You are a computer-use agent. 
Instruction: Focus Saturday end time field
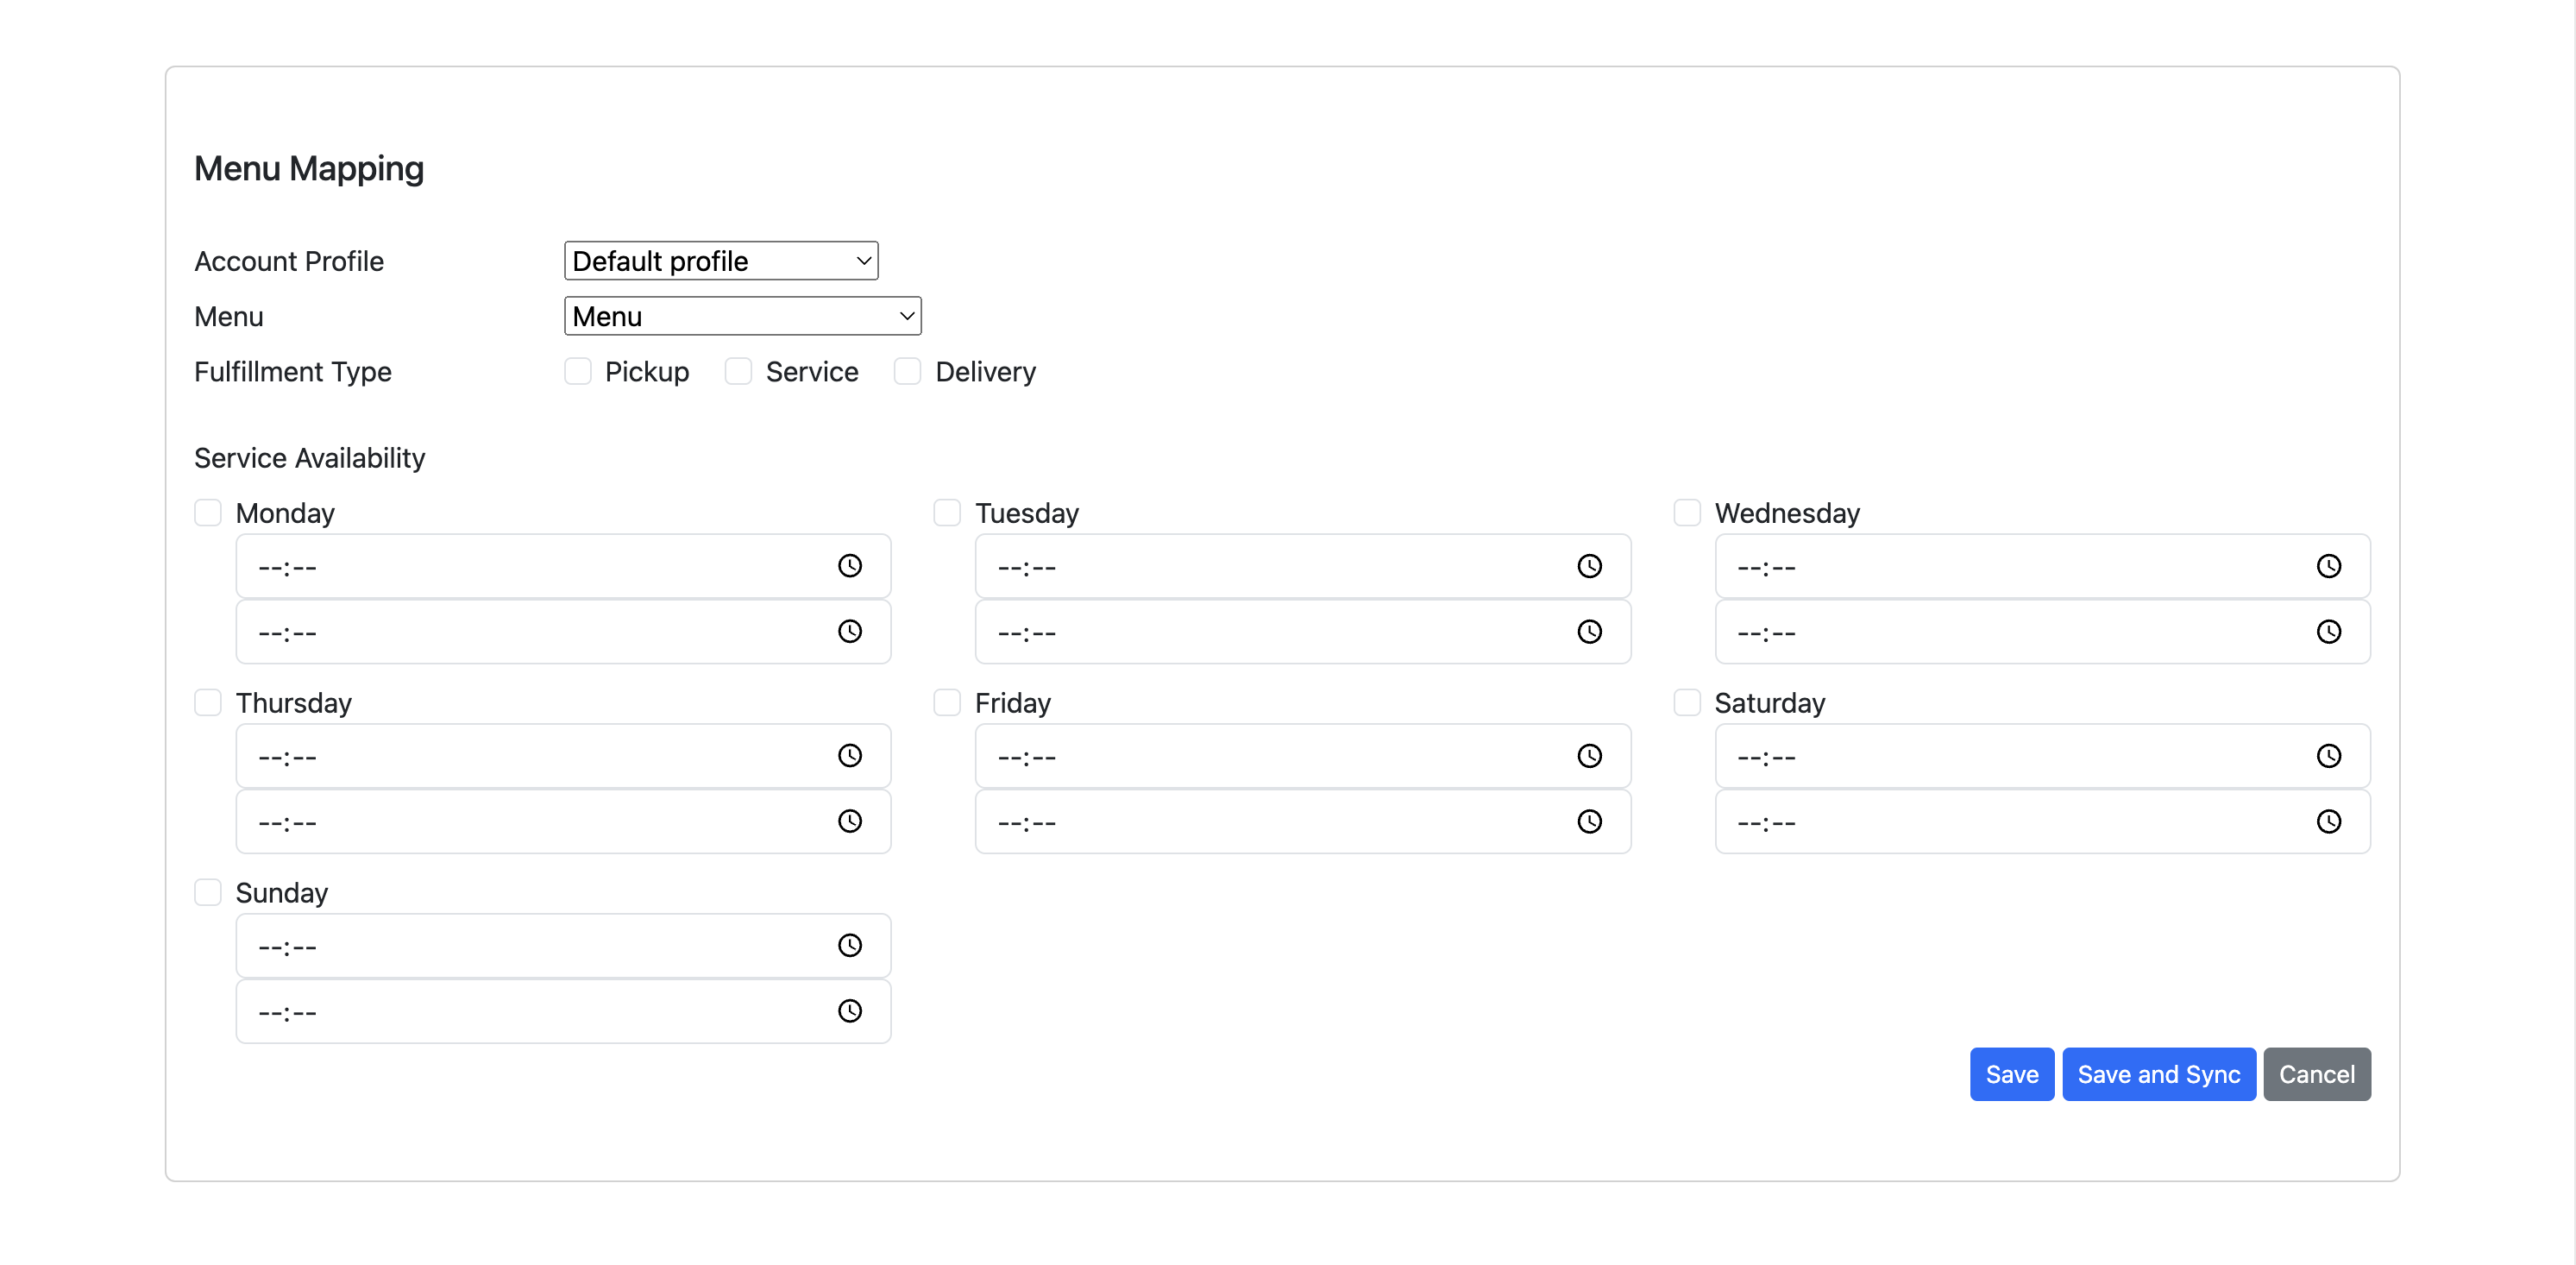[2043, 821]
